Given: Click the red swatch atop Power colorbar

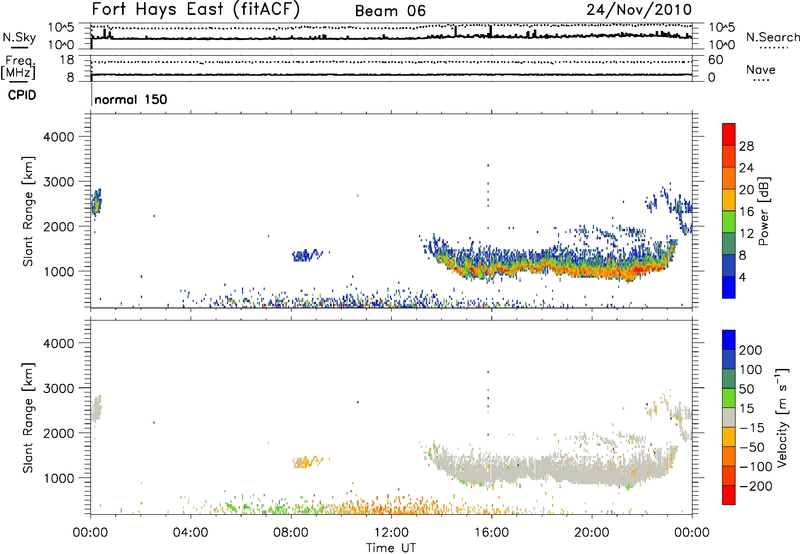Looking at the screenshot, I should [729, 134].
